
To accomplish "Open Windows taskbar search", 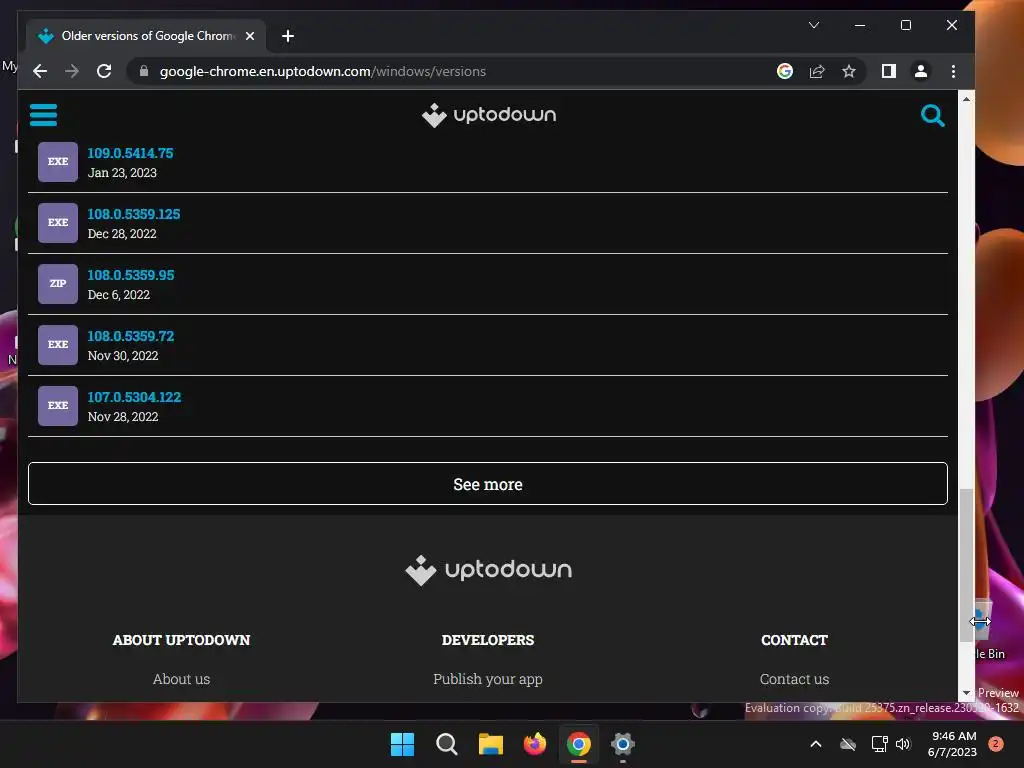I will coord(447,744).
